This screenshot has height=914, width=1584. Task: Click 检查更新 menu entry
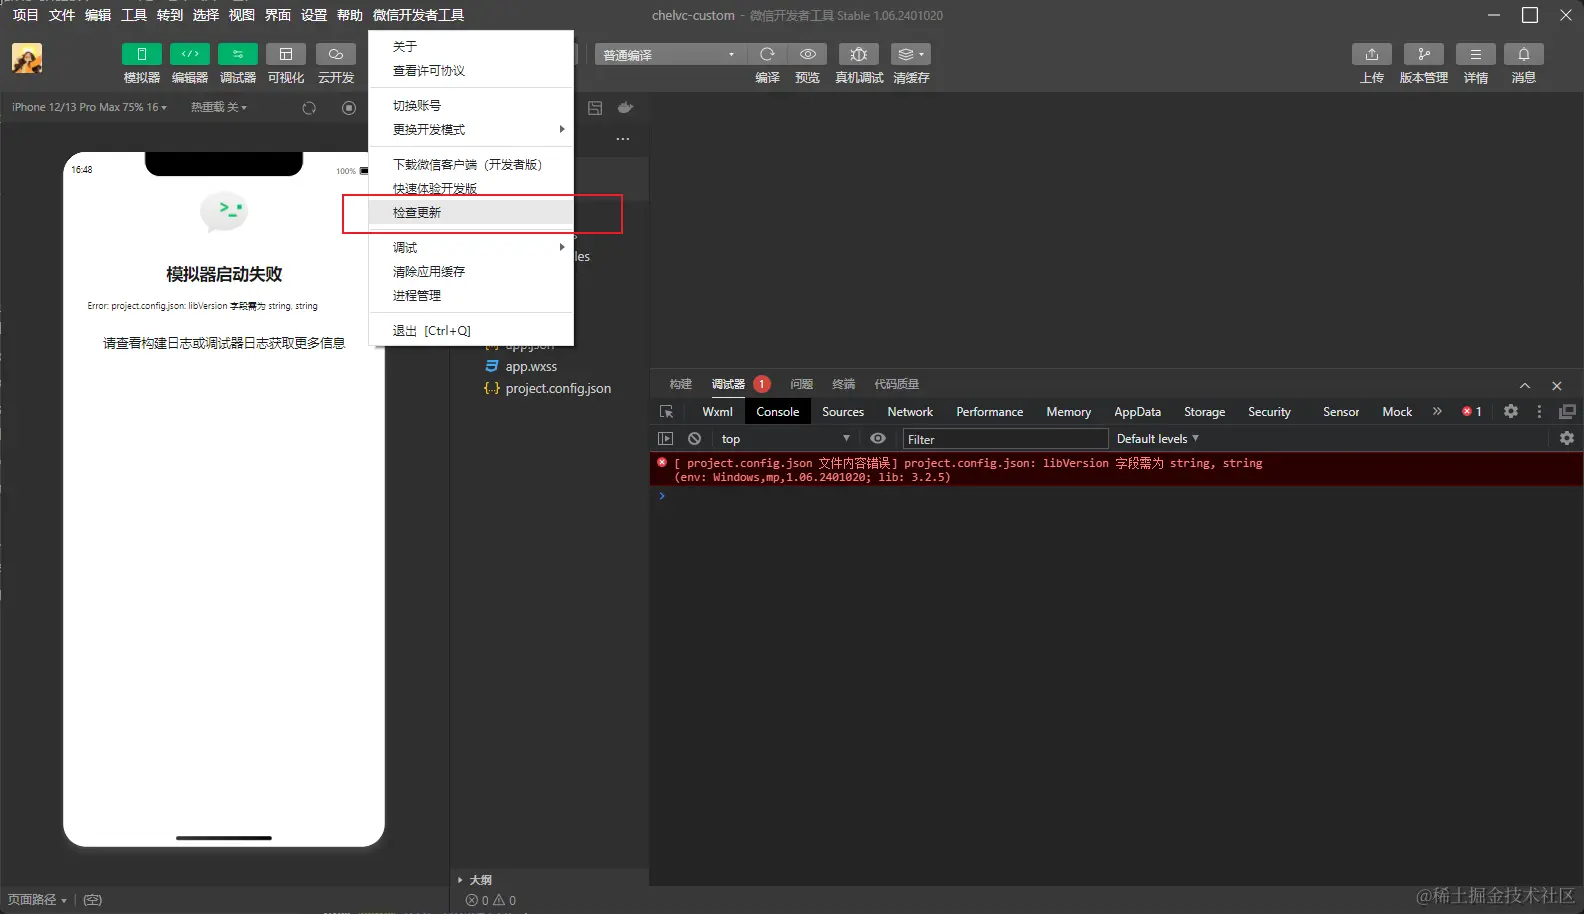click(x=471, y=213)
